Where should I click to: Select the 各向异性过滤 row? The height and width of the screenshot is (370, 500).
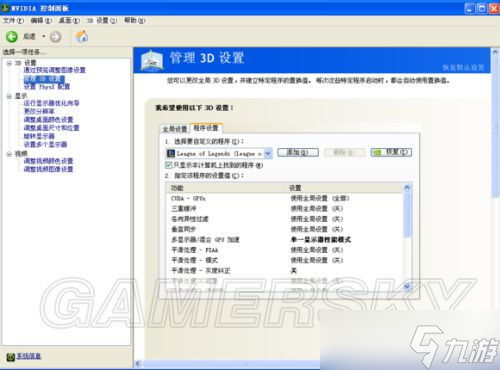tap(285, 219)
